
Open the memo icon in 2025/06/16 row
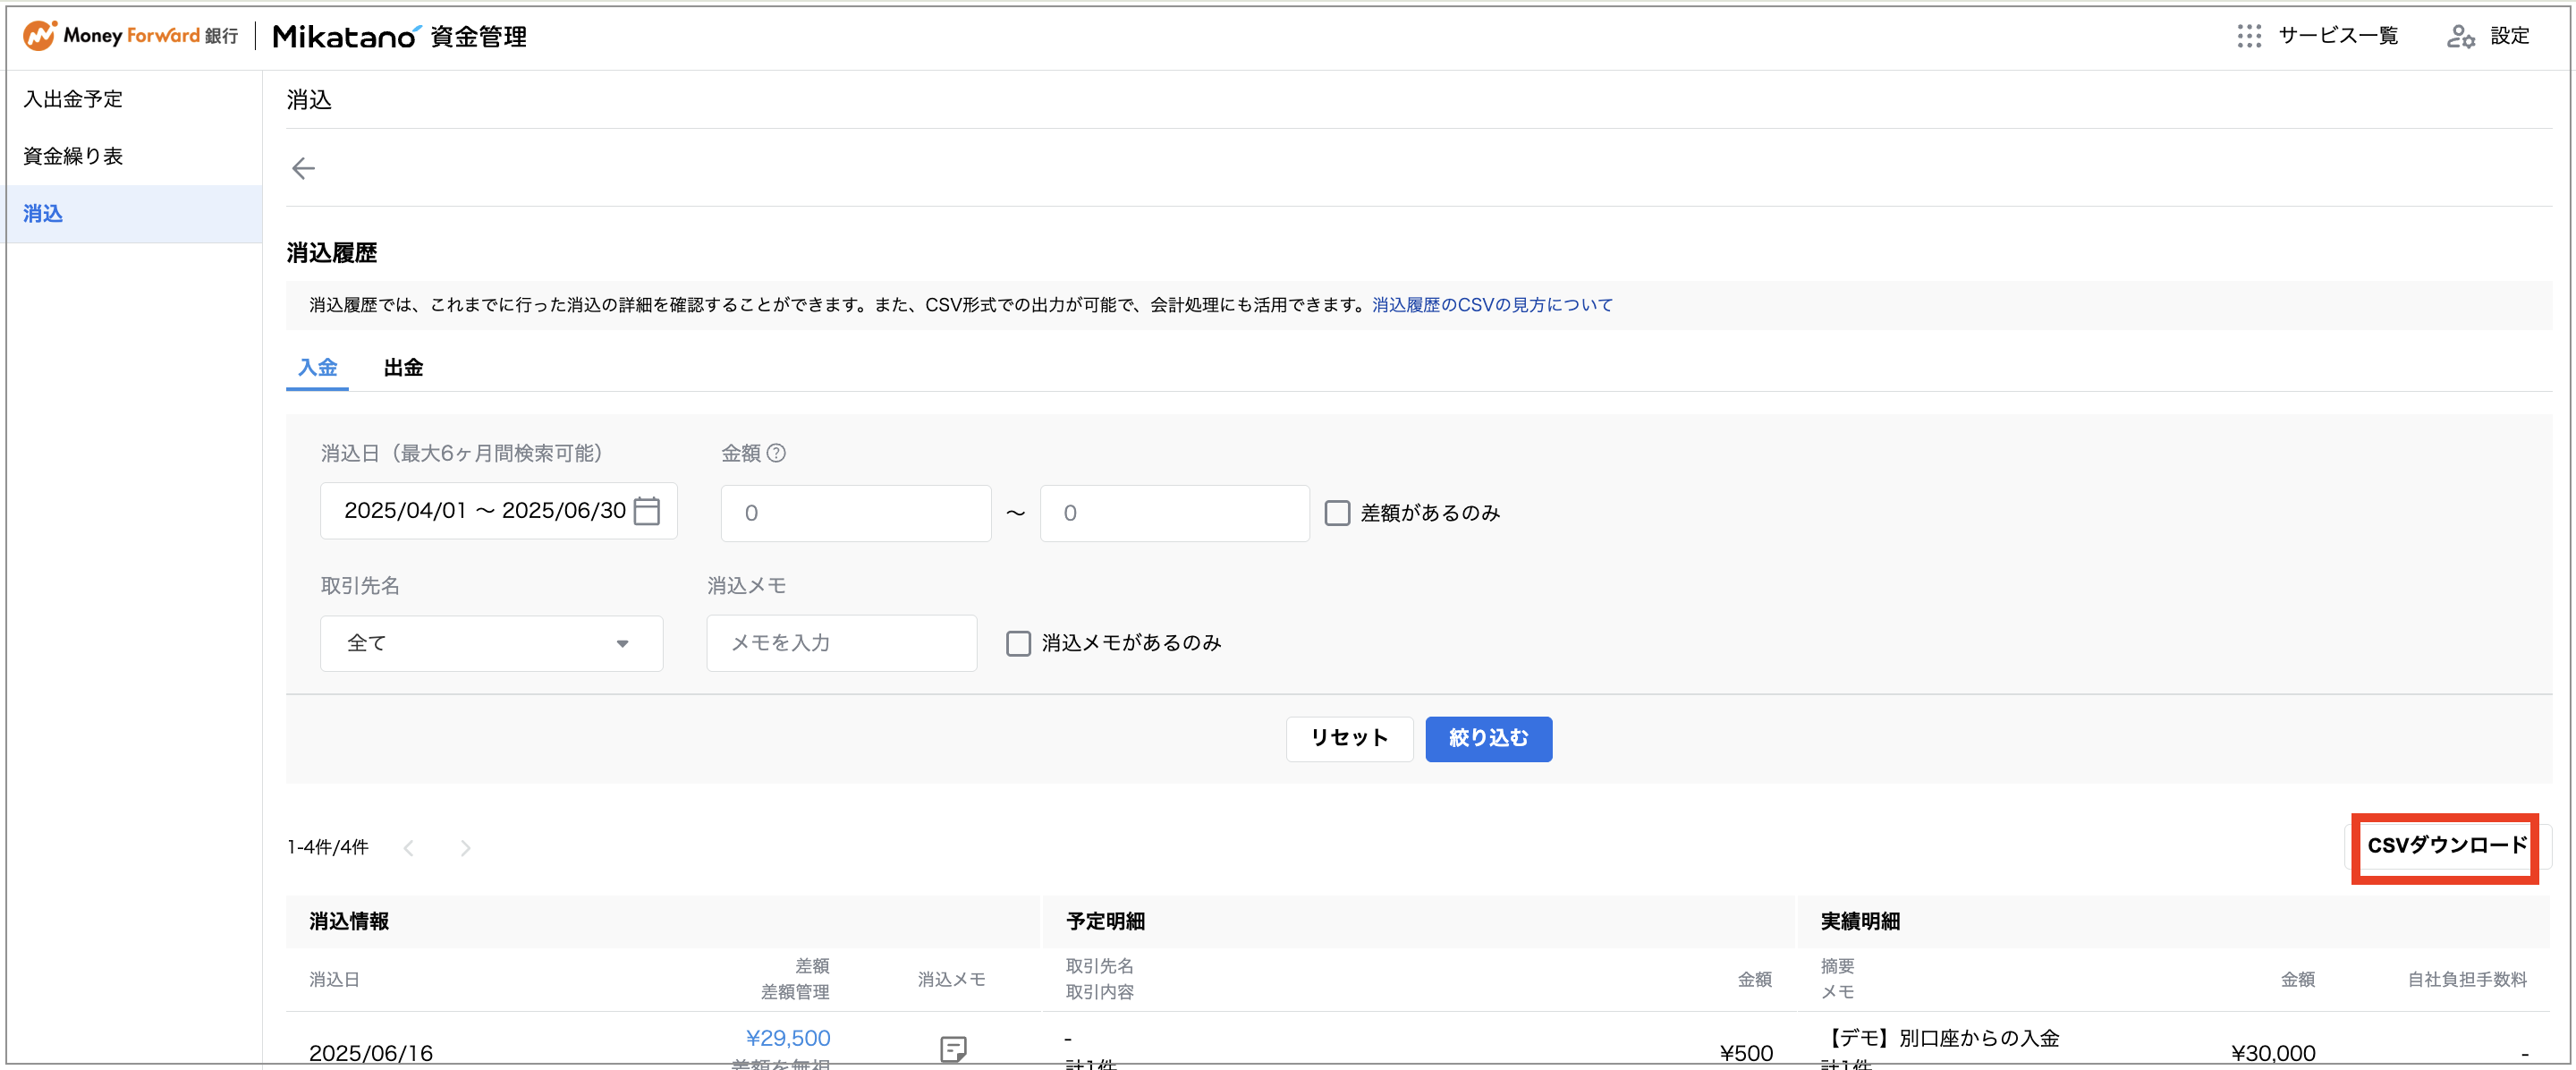pos(953,1049)
